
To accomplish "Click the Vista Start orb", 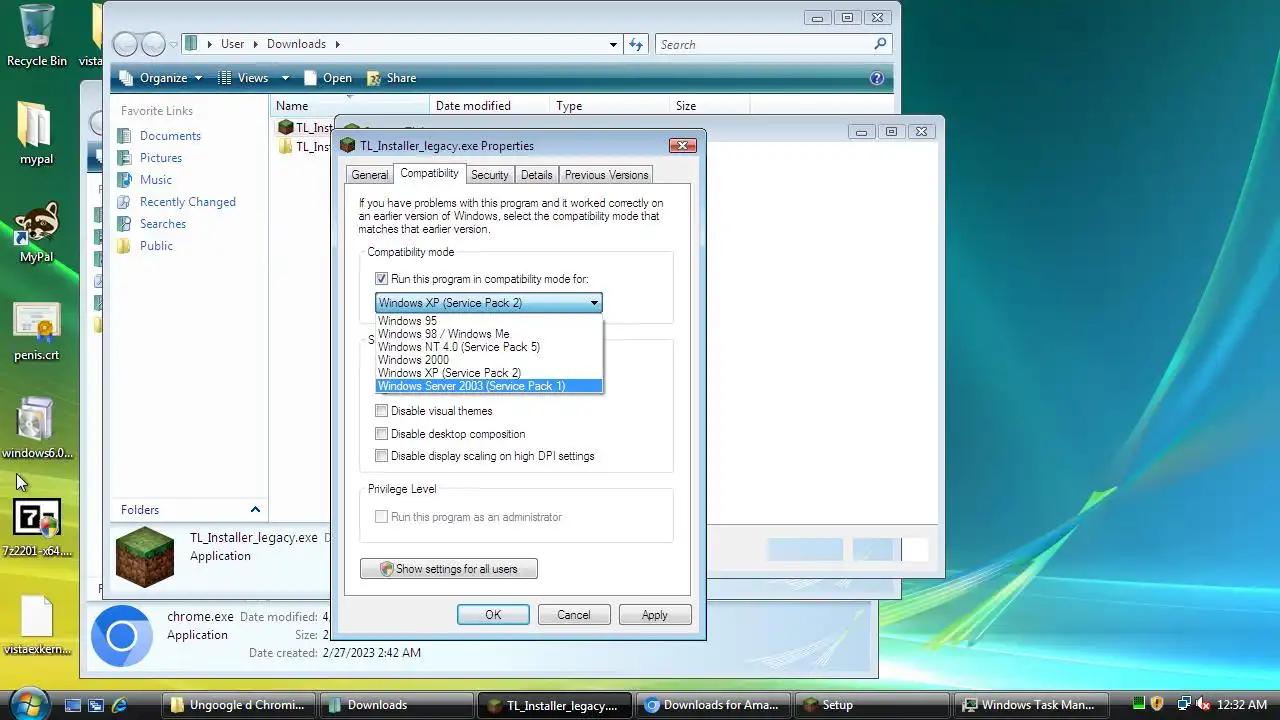I will point(28,703).
